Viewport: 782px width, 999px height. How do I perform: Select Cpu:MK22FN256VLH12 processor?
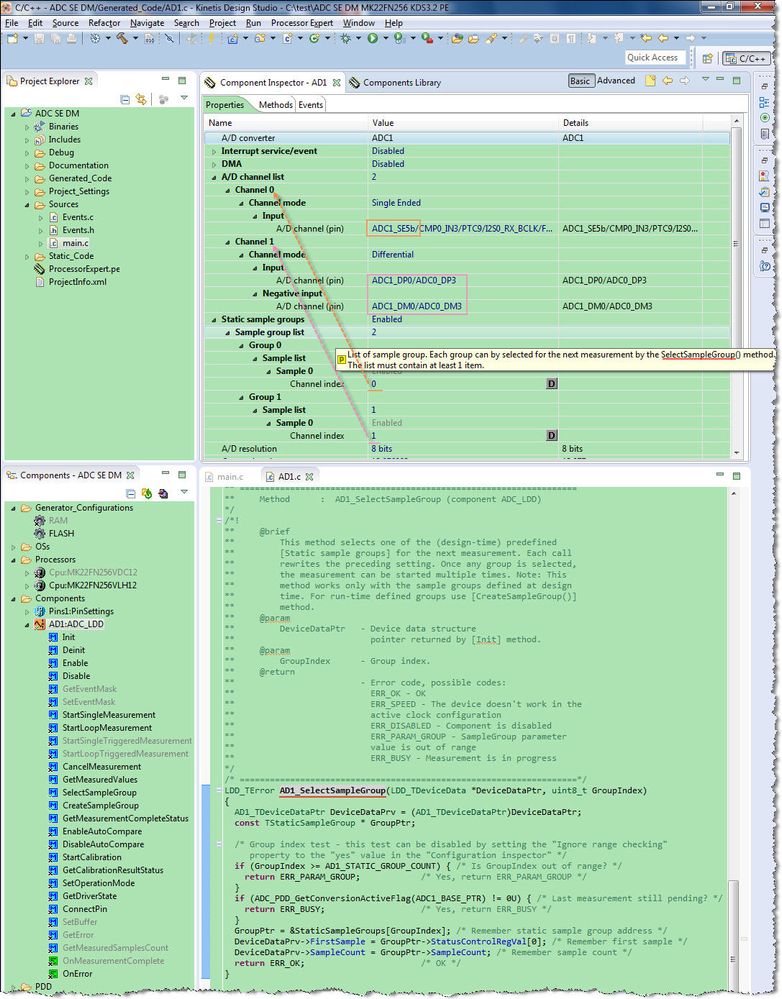coord(92,585)
